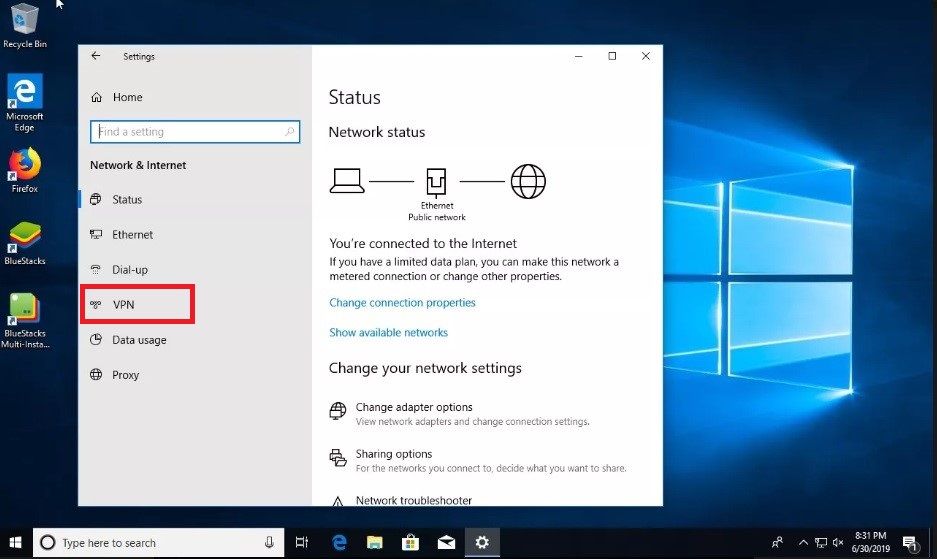This screenshot has height=559, width=937.
Task: Click the Show available networks link
Action: tap(388, 333)
